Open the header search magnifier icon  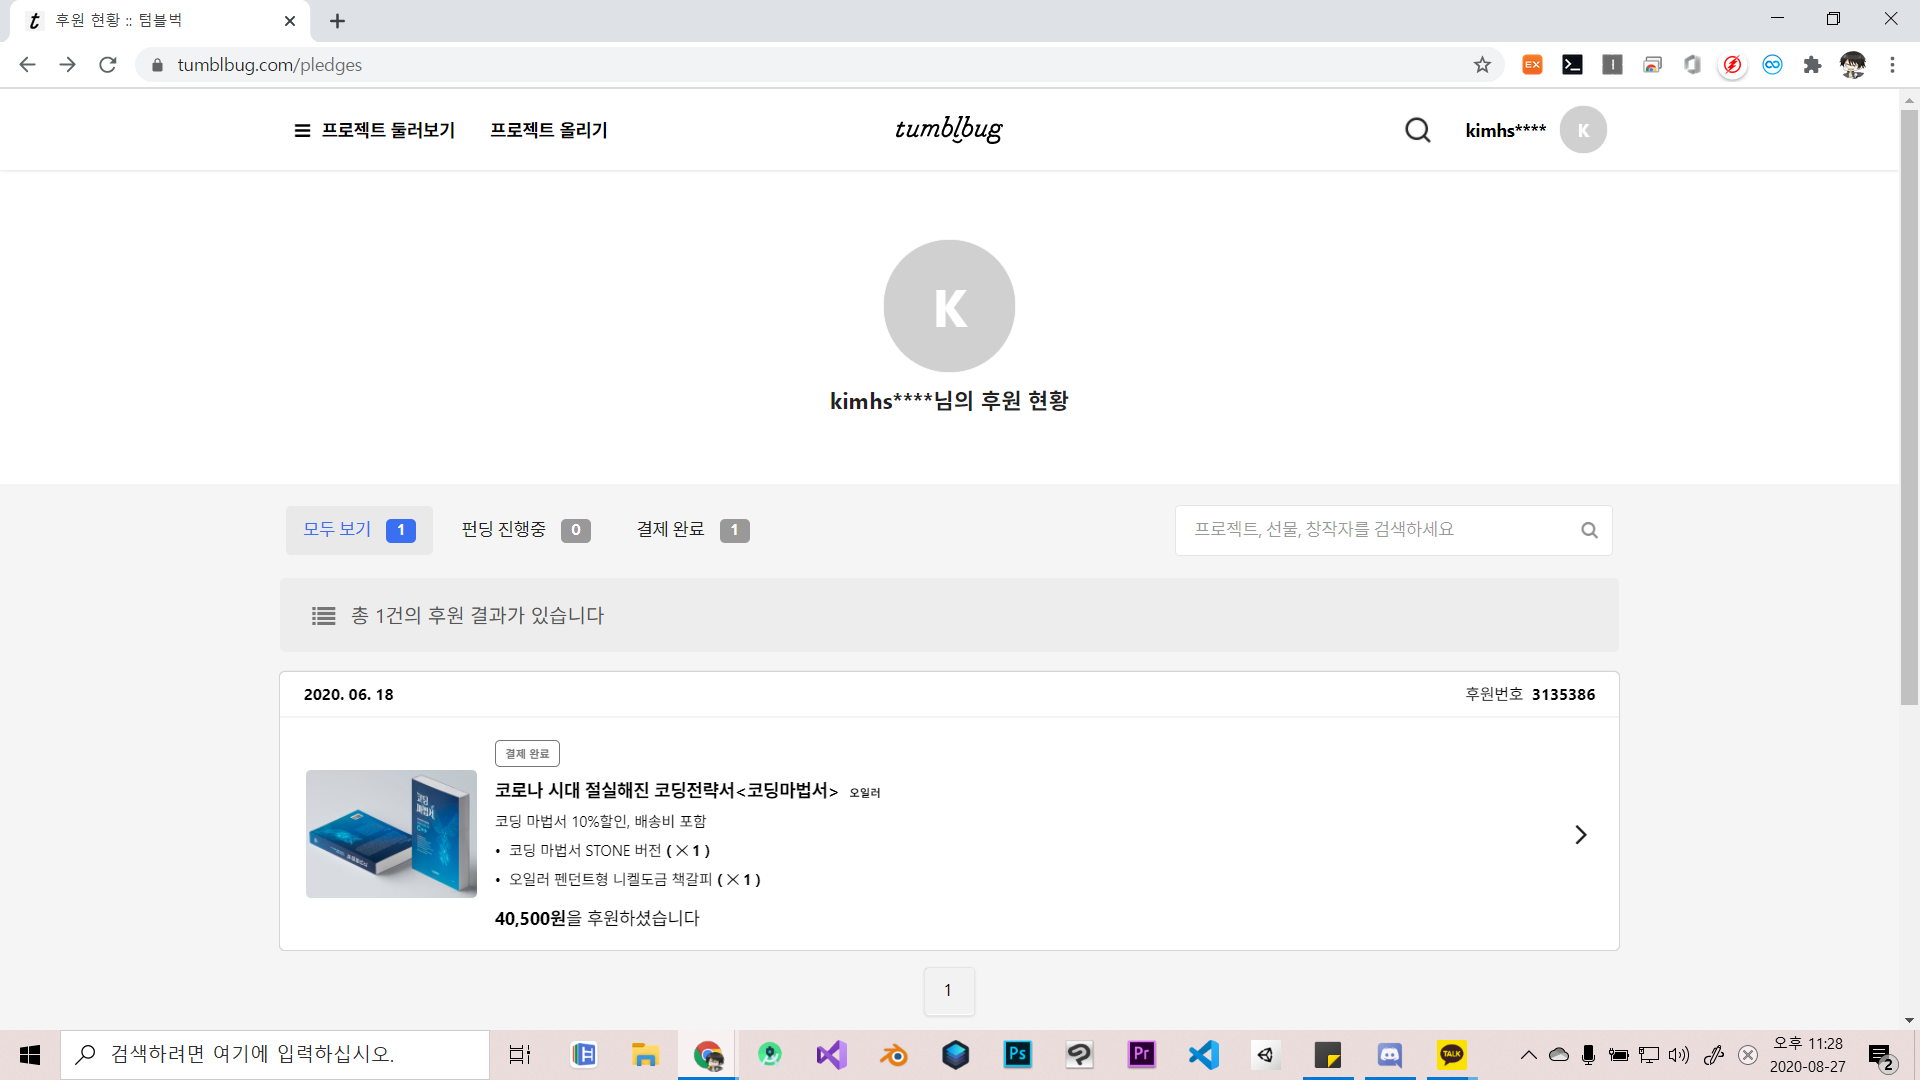point(1417,130)
